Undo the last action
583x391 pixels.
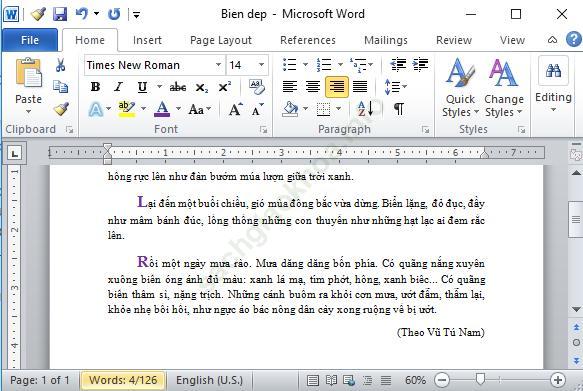[x=81, y=14]
